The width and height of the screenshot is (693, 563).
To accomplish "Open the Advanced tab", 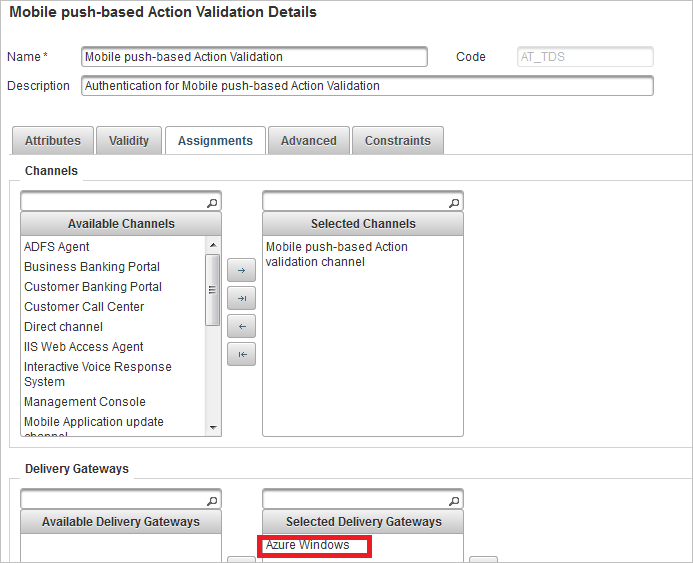I will [308, 141].
